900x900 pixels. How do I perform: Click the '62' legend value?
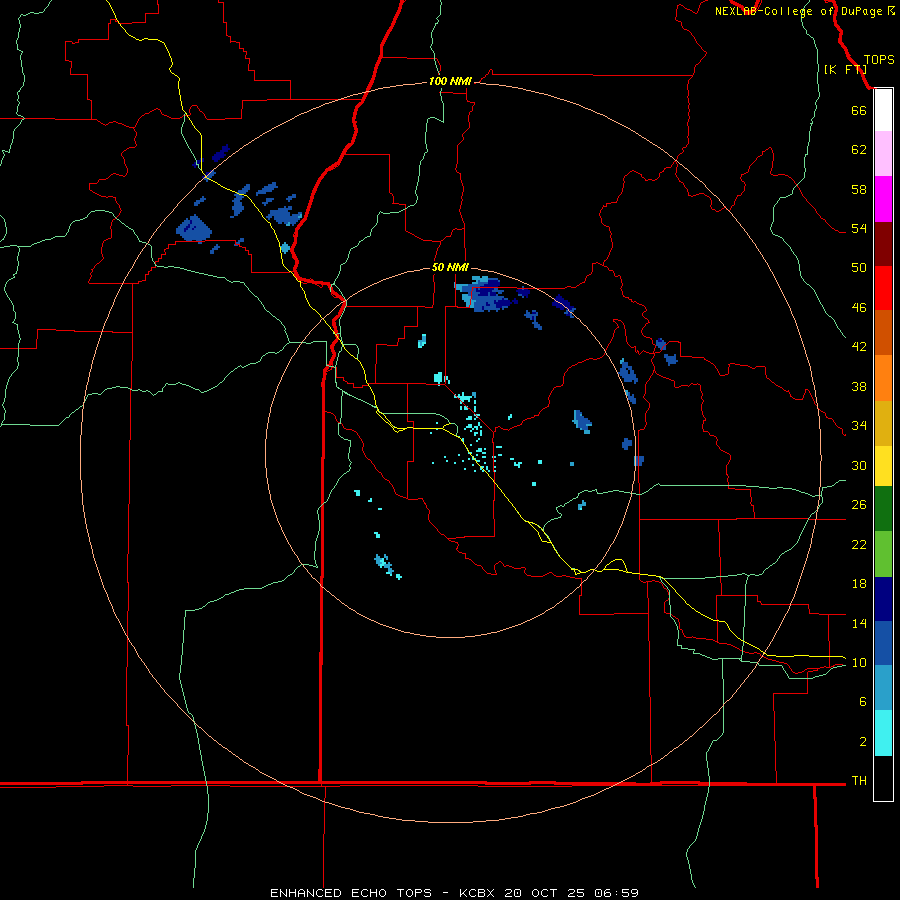[x=859, y=150]
